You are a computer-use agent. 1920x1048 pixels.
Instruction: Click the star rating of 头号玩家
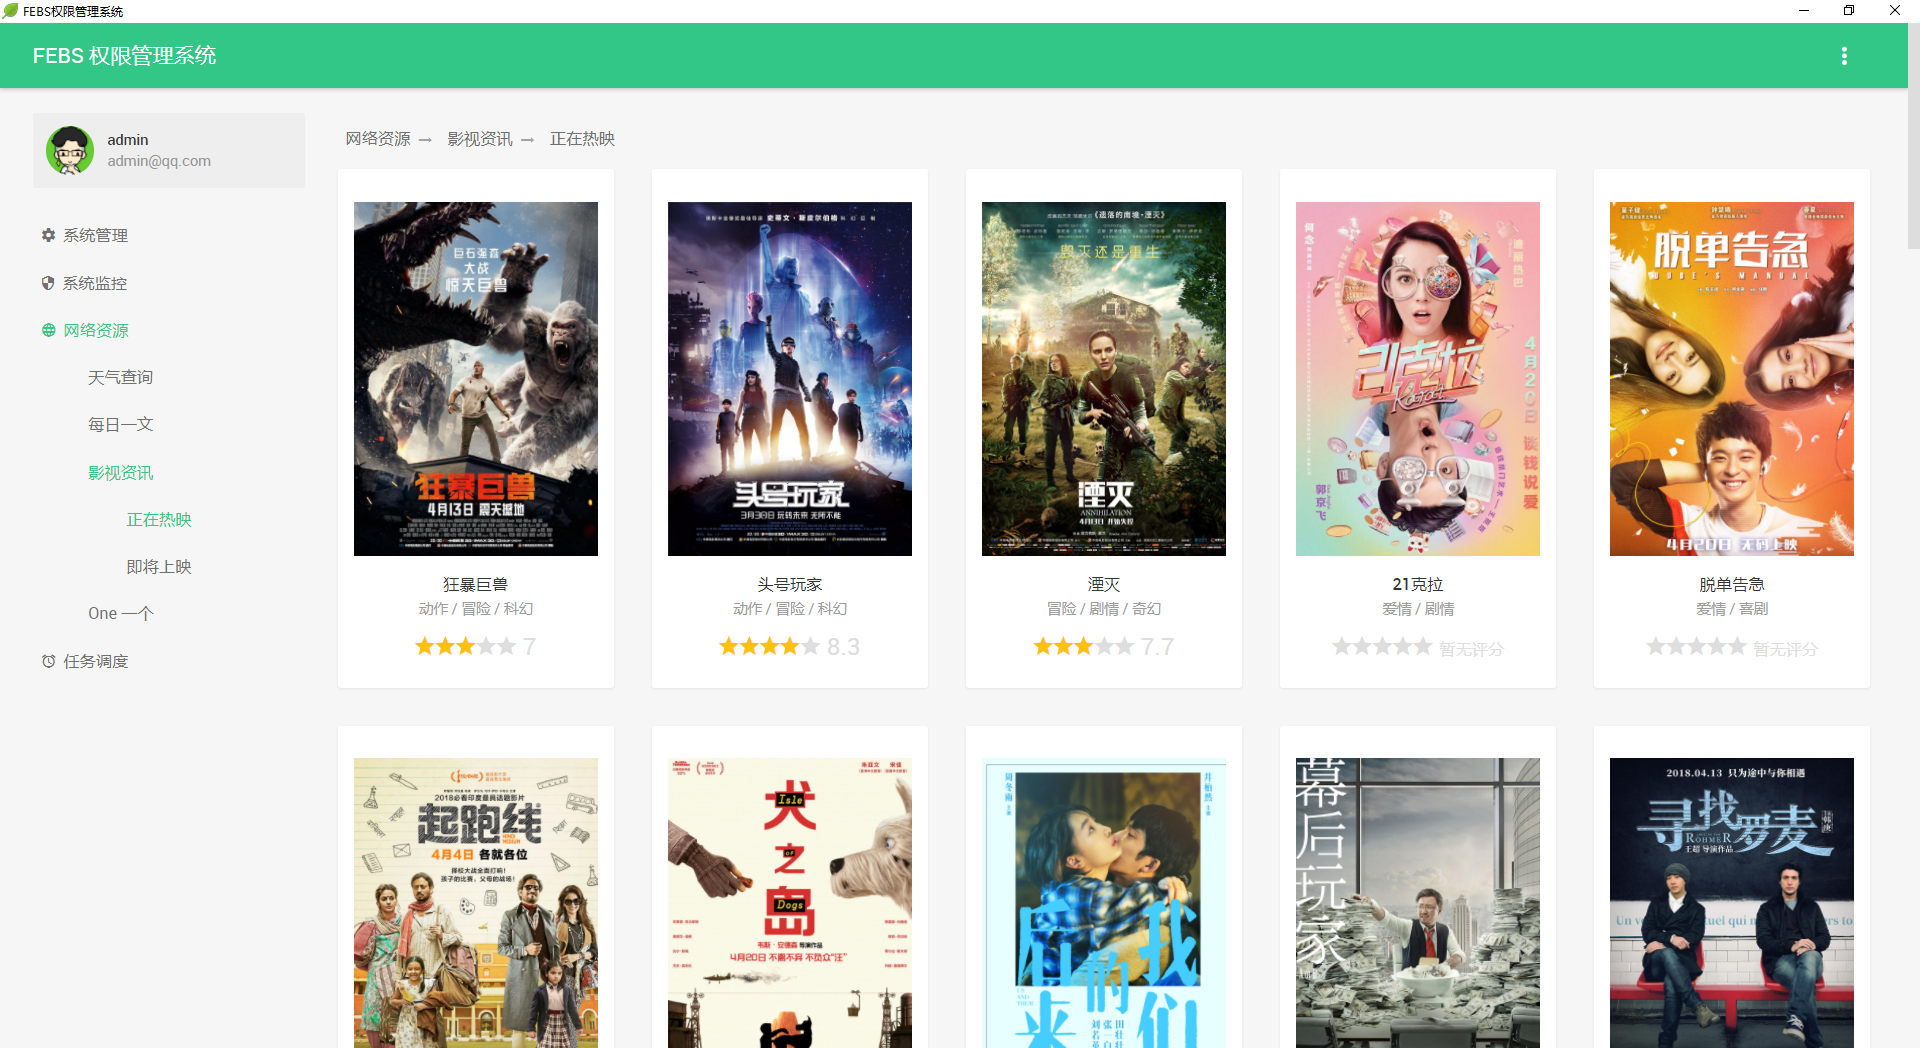770,647
